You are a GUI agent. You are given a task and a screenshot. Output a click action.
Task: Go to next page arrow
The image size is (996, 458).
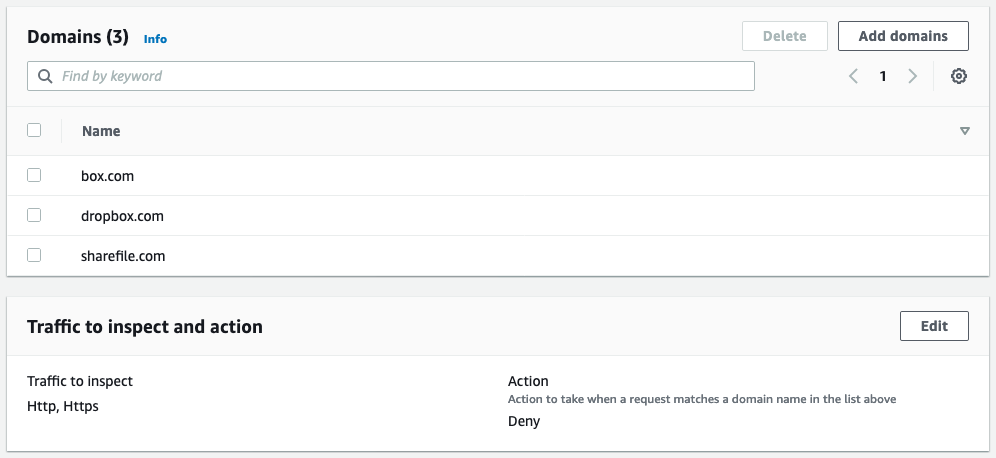pyautogui.click(x=912, y=76)
